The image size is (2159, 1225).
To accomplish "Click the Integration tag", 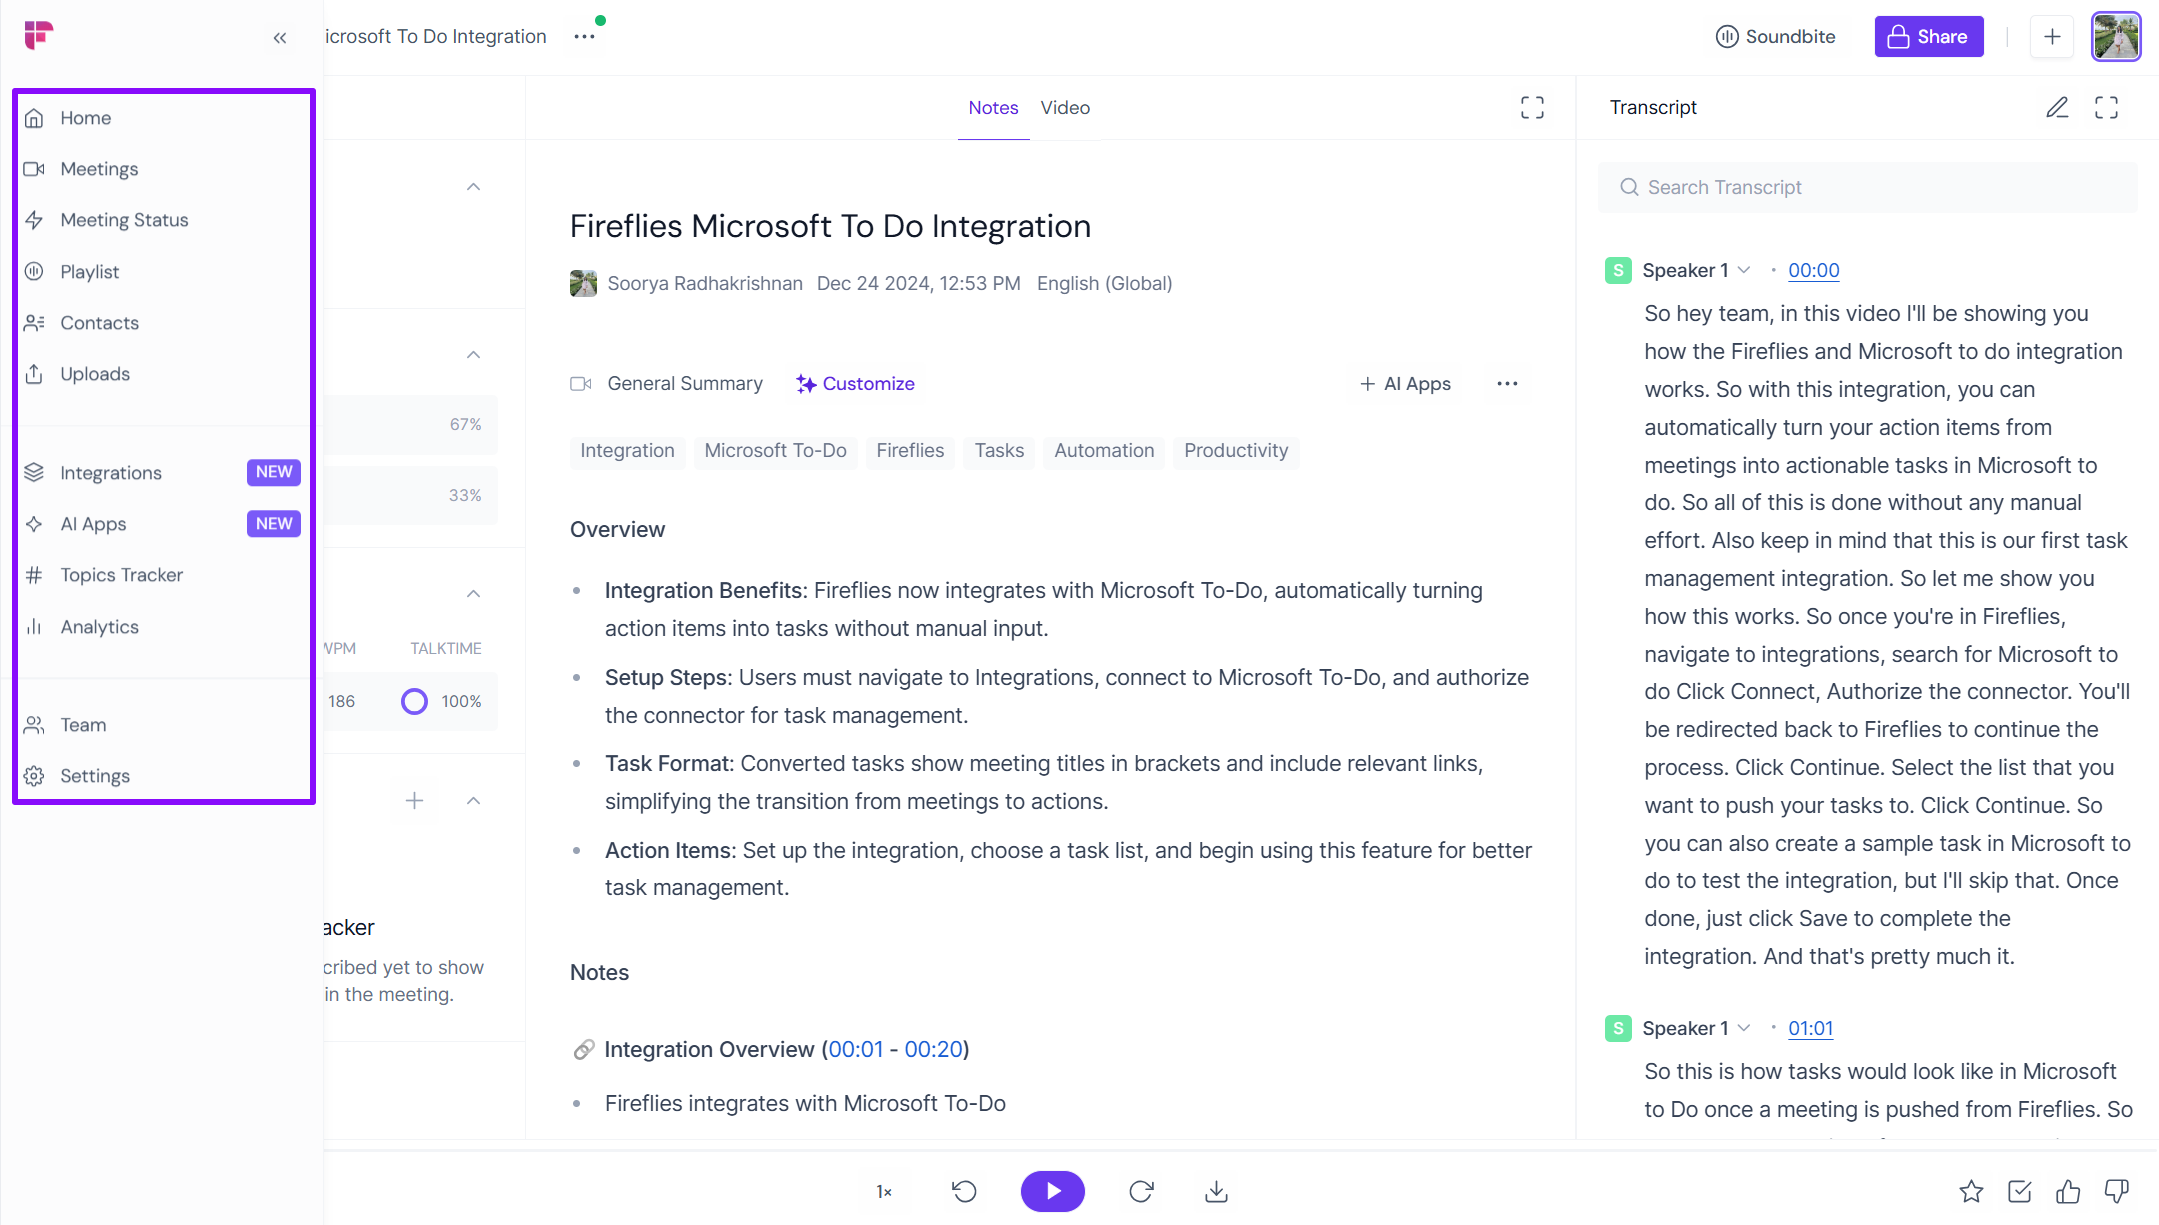I will 627,451.
